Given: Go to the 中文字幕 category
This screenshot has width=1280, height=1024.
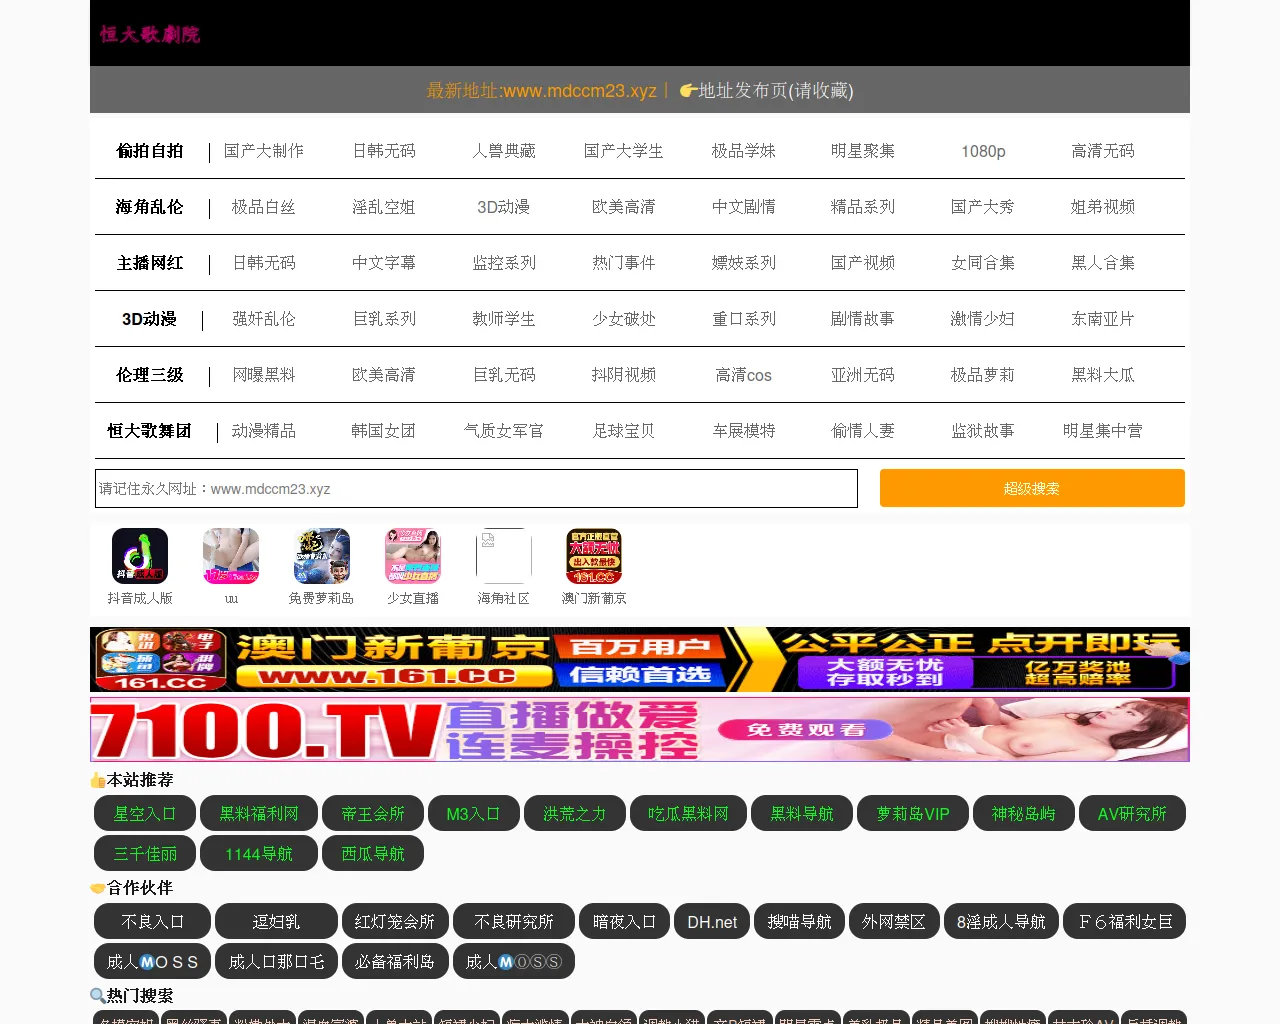Looking at the screenshot, I should tap(384, 263).
